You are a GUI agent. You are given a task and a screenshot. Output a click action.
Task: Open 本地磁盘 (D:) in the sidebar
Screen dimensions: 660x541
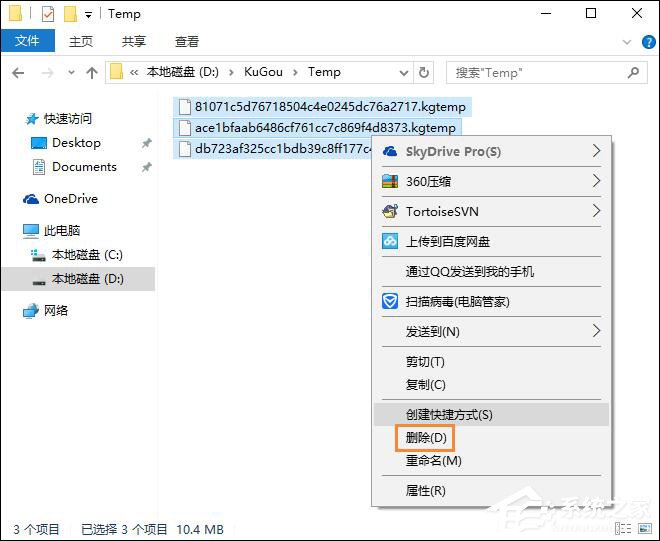pos(78,279)
